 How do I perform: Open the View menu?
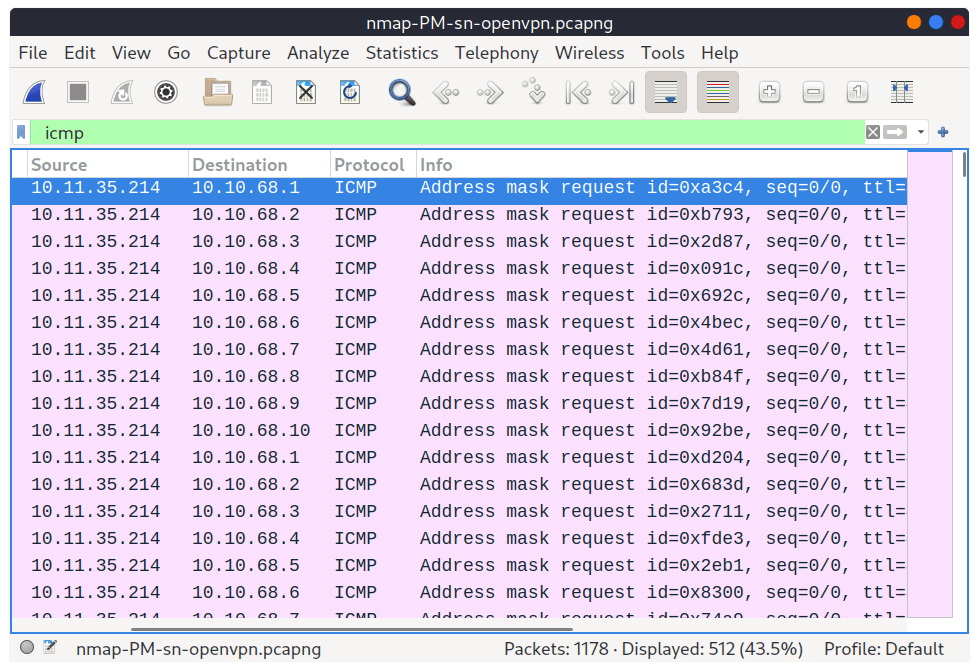pos(131,53)
